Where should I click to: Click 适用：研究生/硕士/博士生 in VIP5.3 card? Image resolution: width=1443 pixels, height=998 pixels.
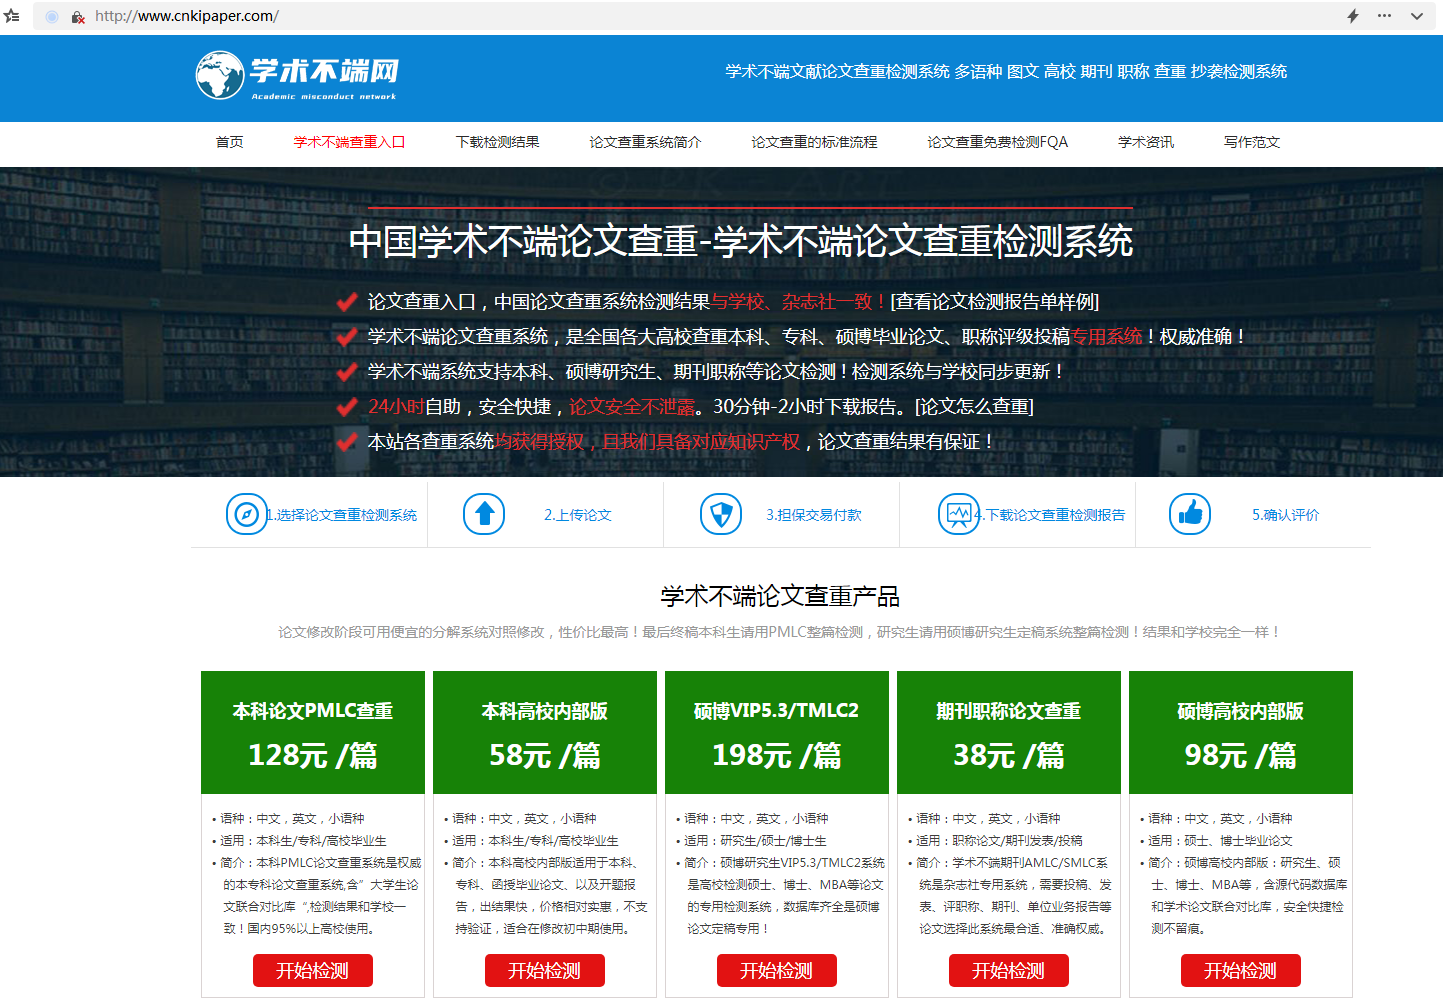(755, 841)
